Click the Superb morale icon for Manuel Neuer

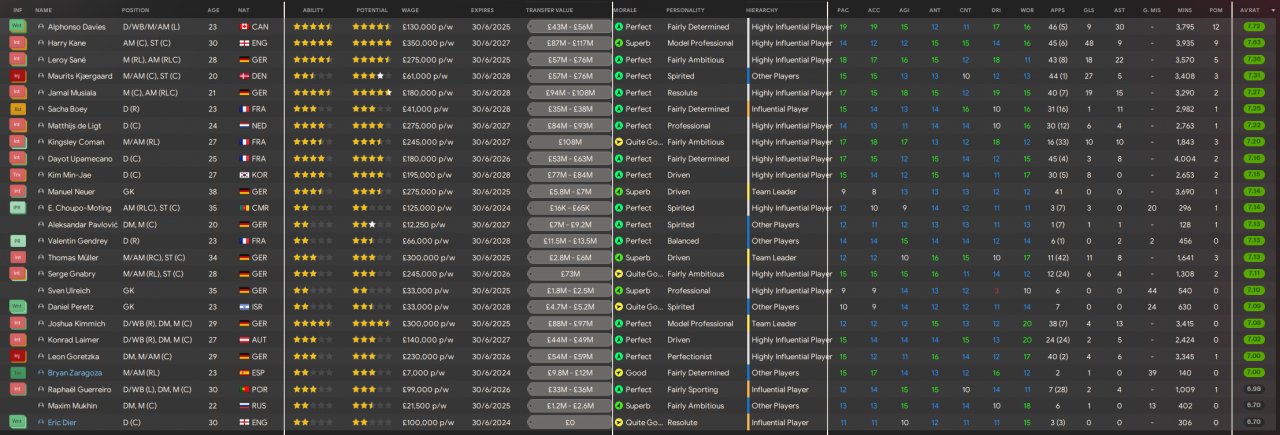(619, 192)
